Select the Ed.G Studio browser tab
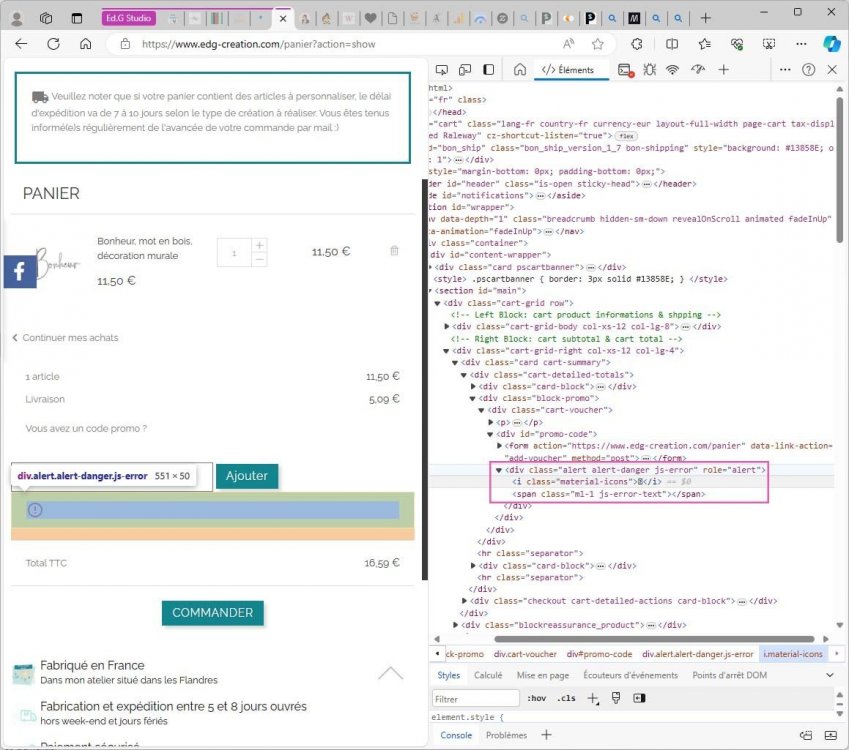The width and height of the screenshot is (849, 750). pos(129,18)
